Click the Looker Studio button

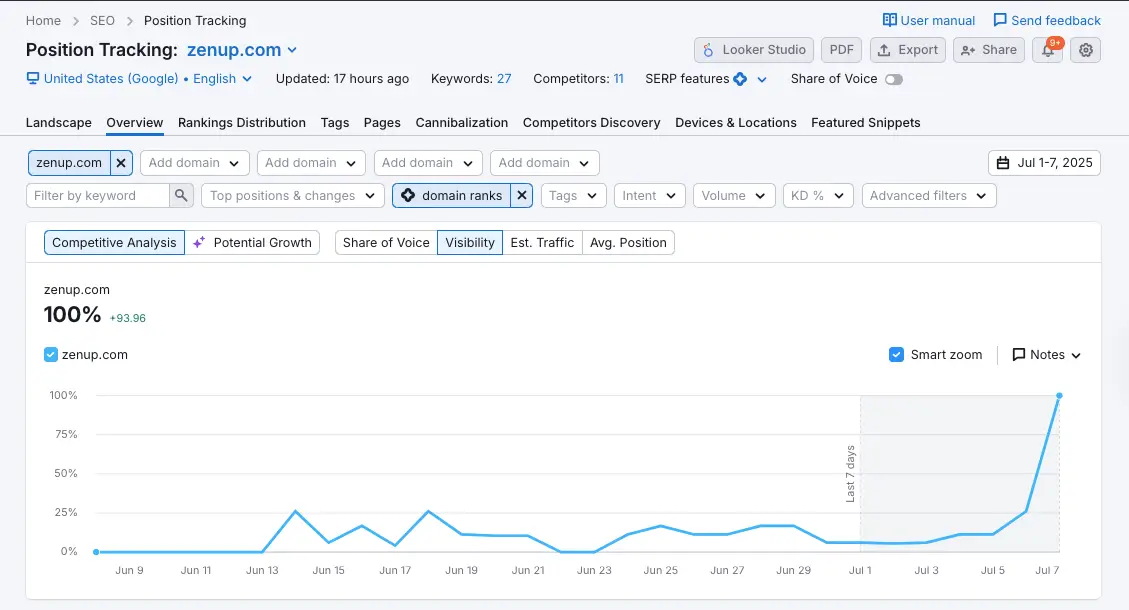754,50
